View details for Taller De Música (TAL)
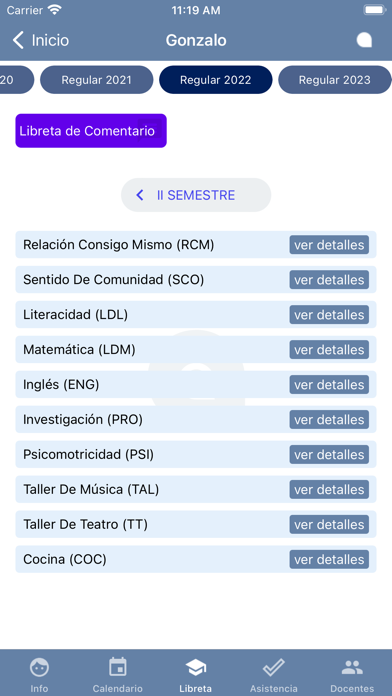 point(329,490)
